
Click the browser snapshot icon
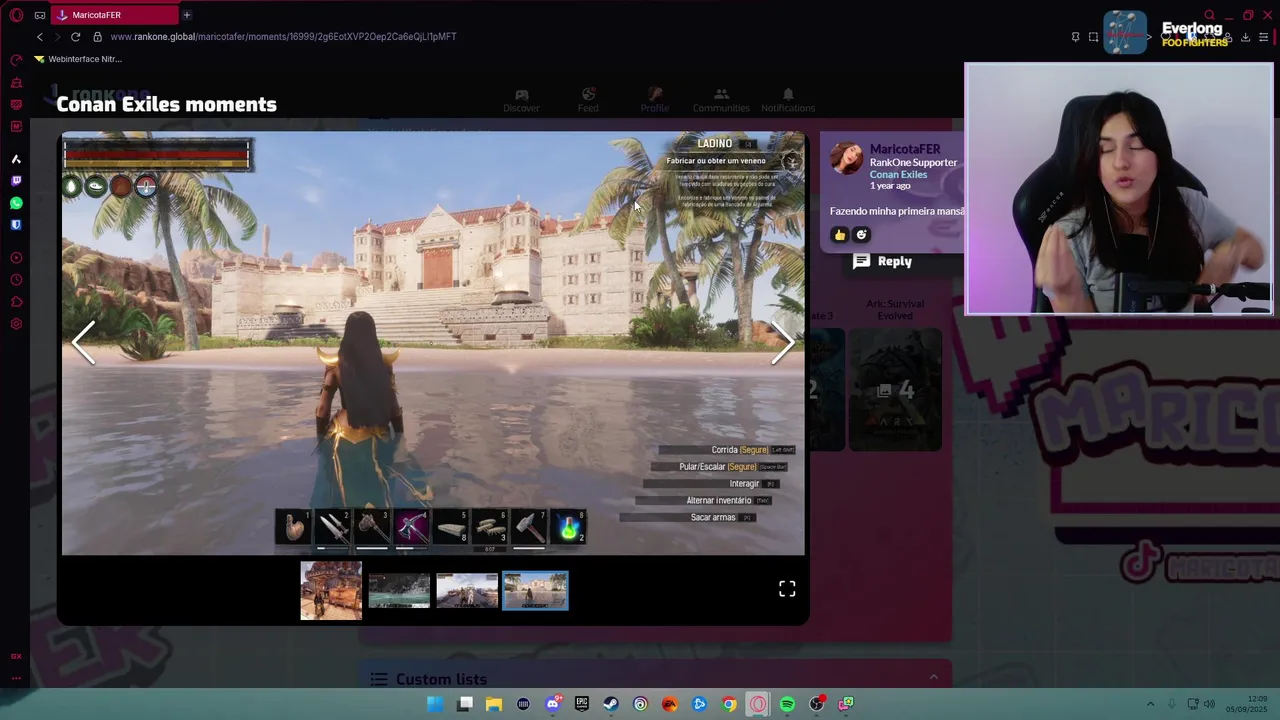[1093, 37]
